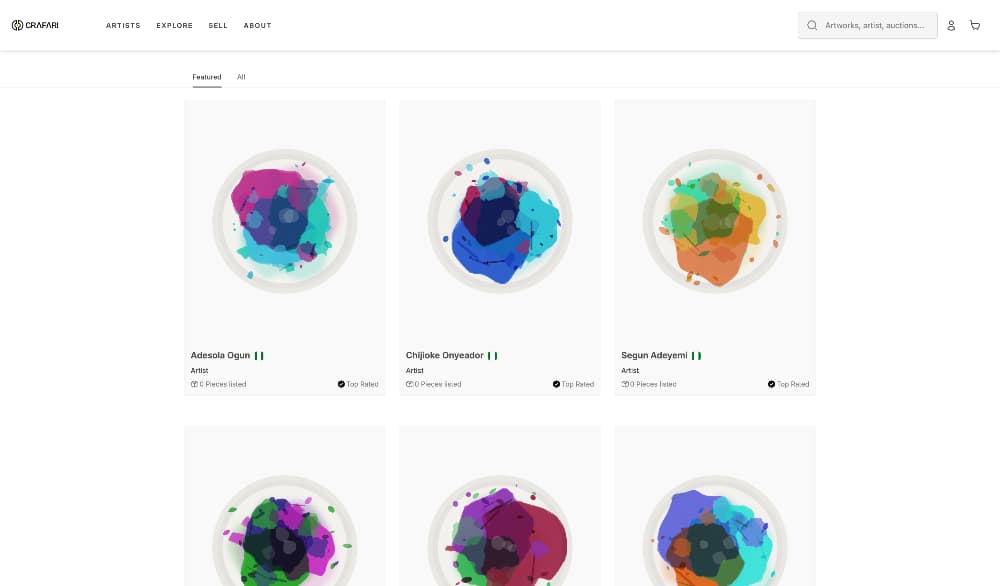Click Nigerian flag beside Adesola Ogun
The image size is (1000, 586).
(259, 356)
